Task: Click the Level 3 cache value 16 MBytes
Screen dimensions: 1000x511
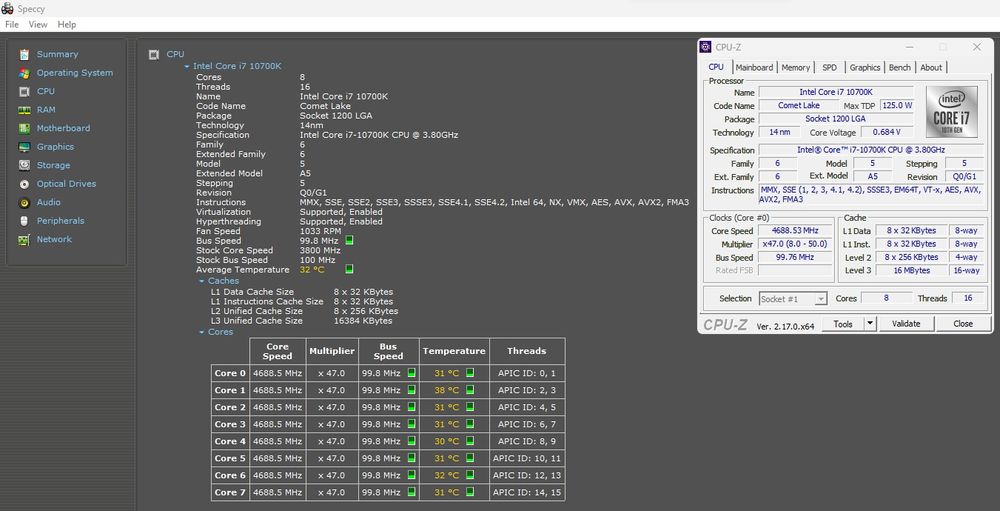Action: pyautogui.click(x=911, y=271)
